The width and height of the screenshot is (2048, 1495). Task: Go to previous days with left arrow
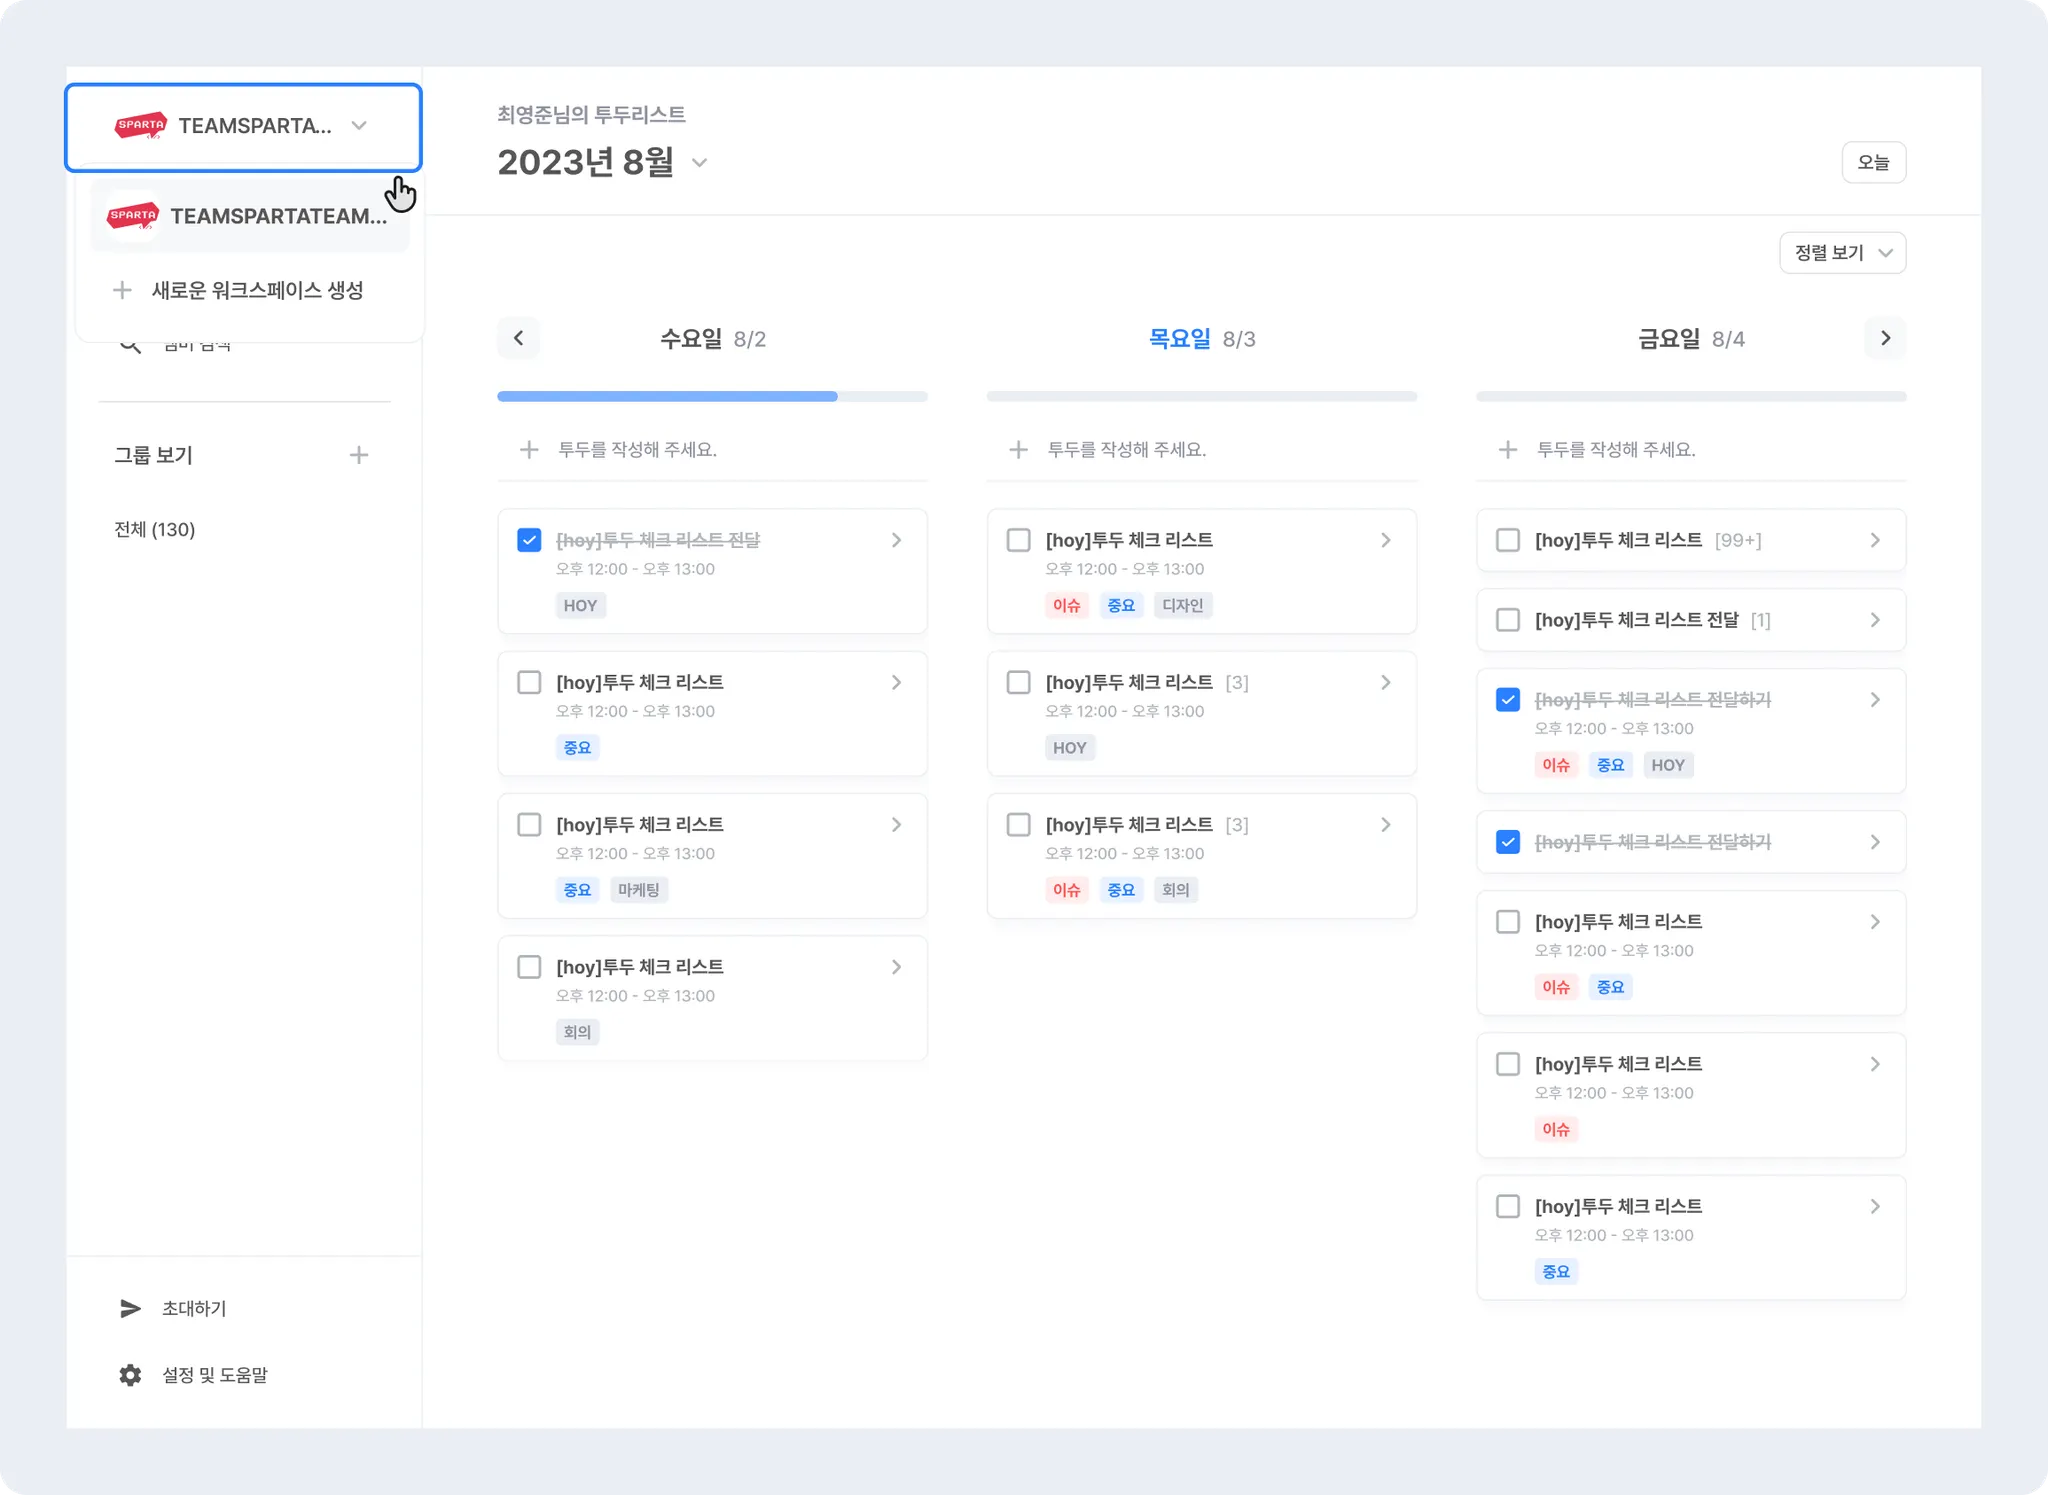coord(518,338)
